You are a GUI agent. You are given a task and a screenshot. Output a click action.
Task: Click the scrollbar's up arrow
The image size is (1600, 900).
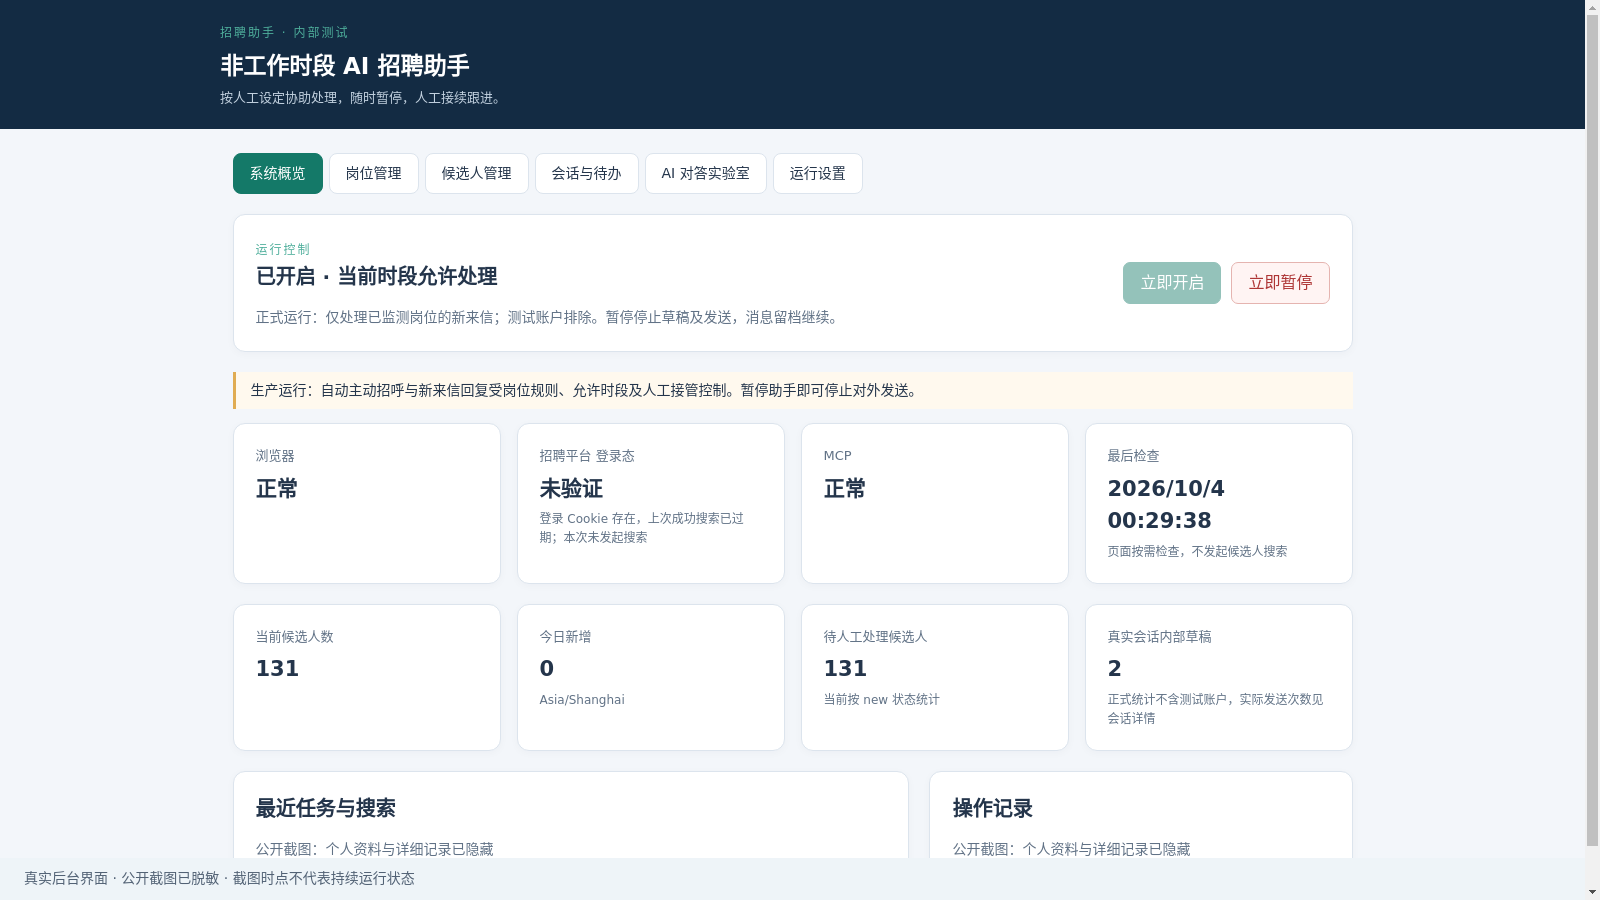click(1592, 8)
